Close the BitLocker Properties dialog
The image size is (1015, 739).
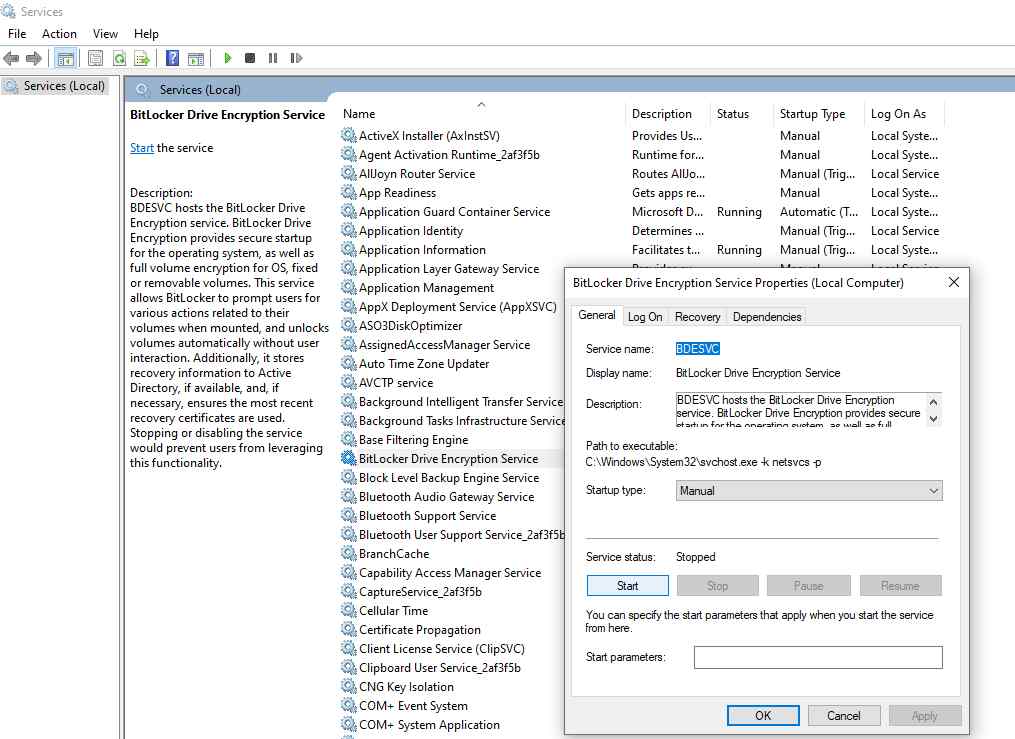954,282
